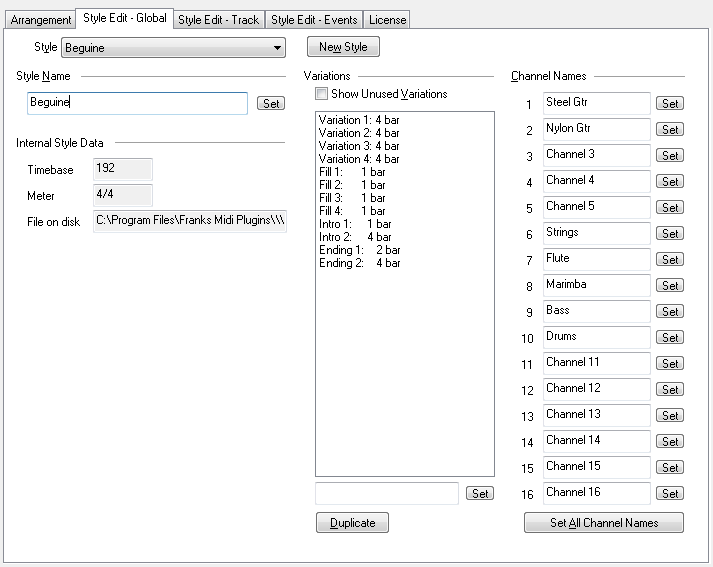Open the Style Edit - Events tab

click(314, 20)
